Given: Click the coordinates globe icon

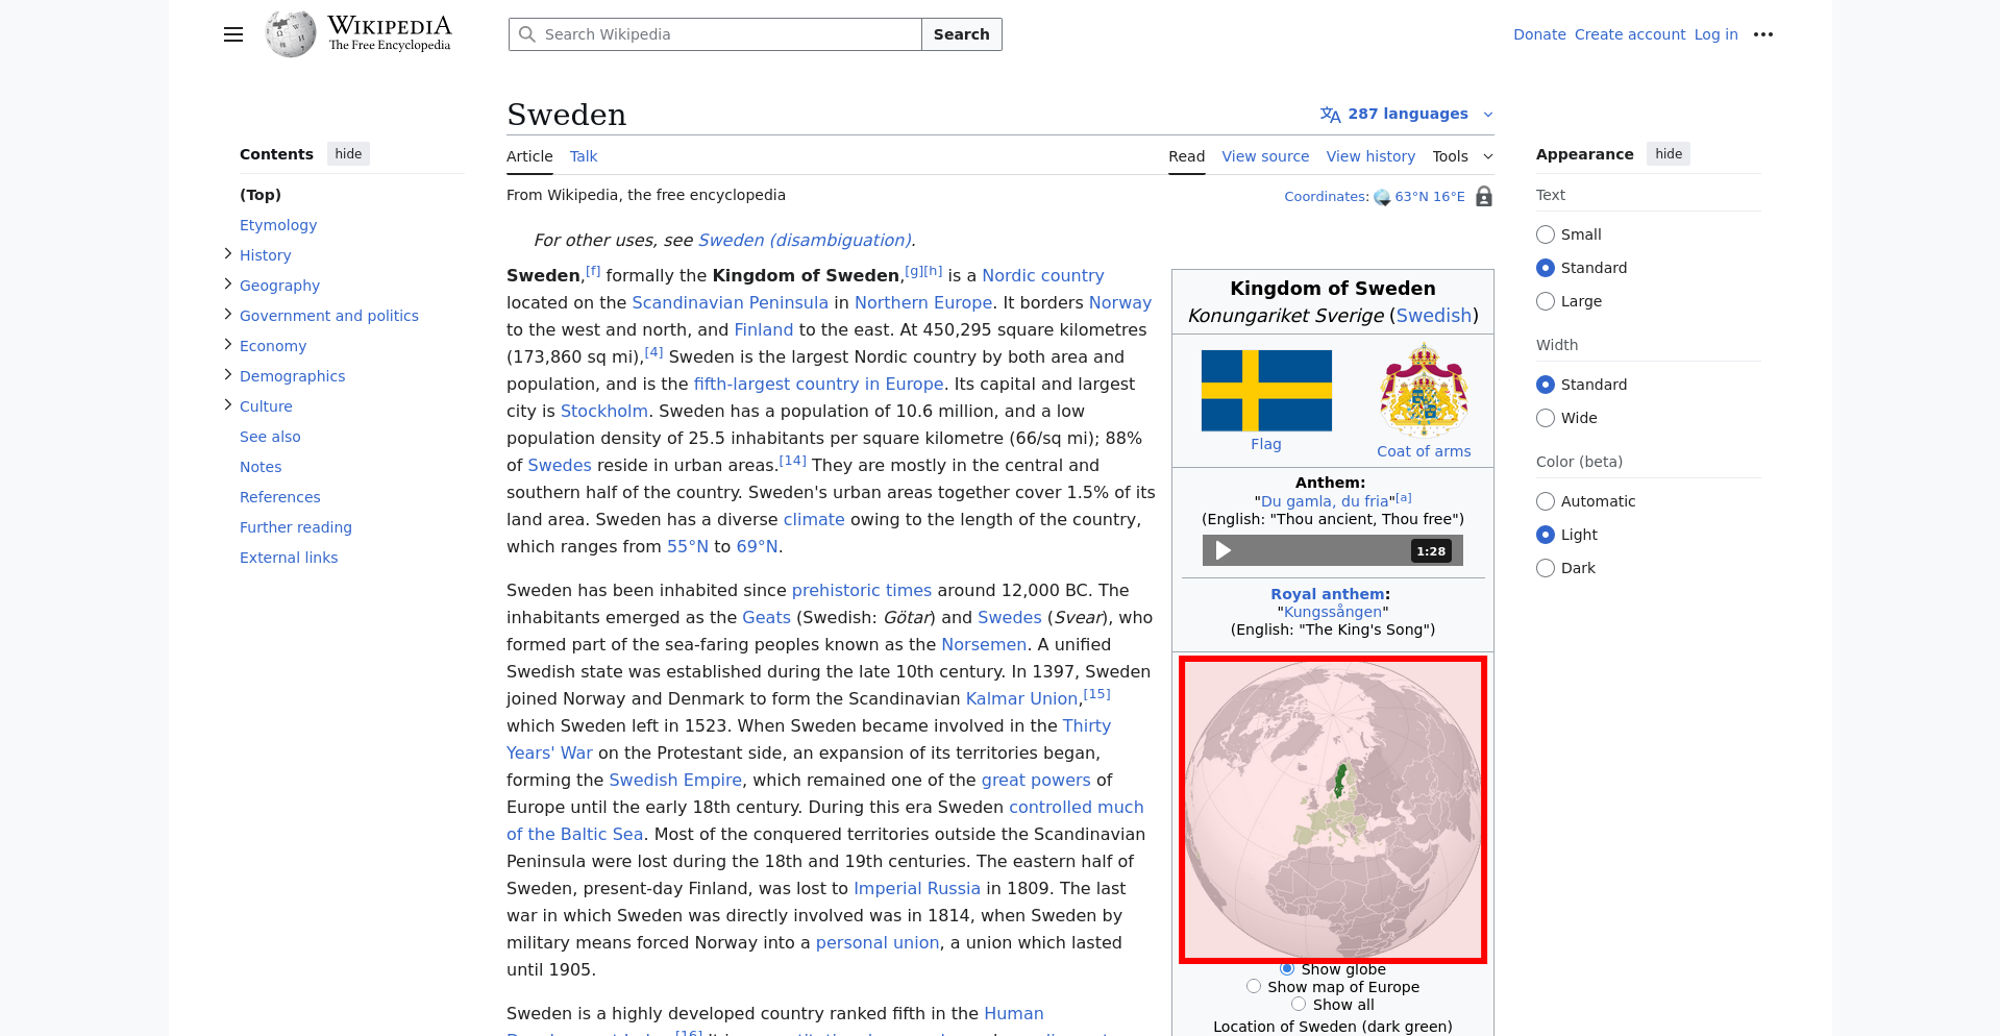Looking at the screenshot, I should pos(1382,197).
